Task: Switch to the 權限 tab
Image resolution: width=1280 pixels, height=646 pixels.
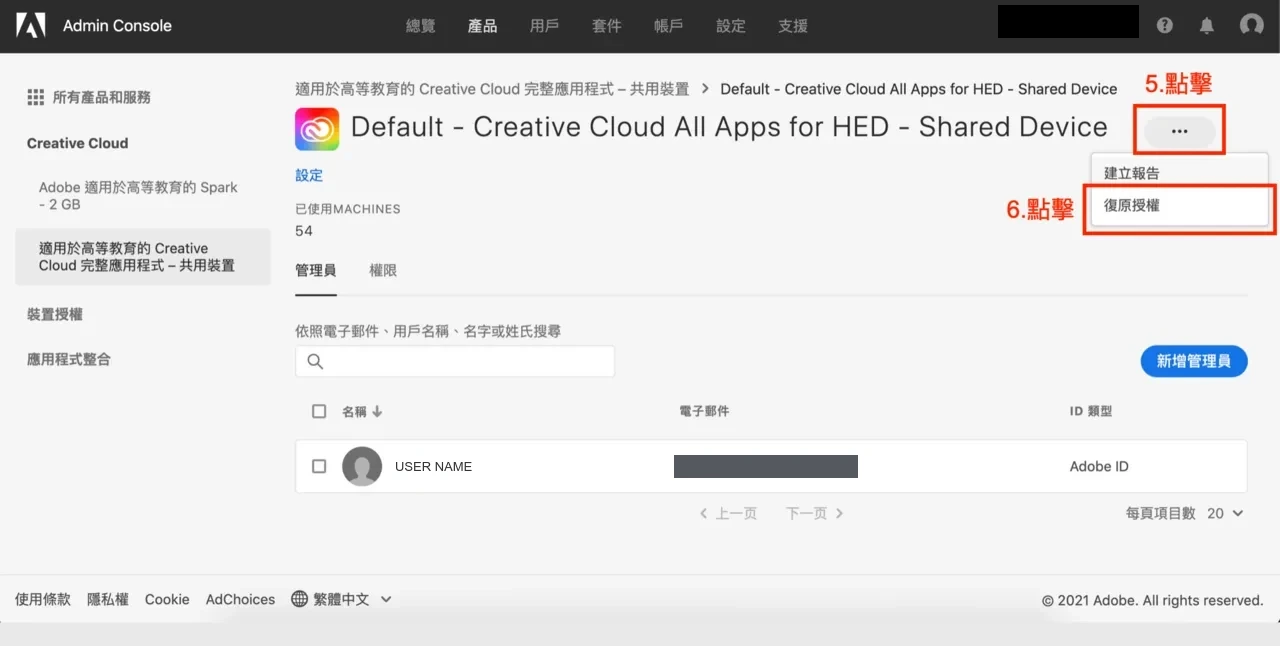Action: 383,270
